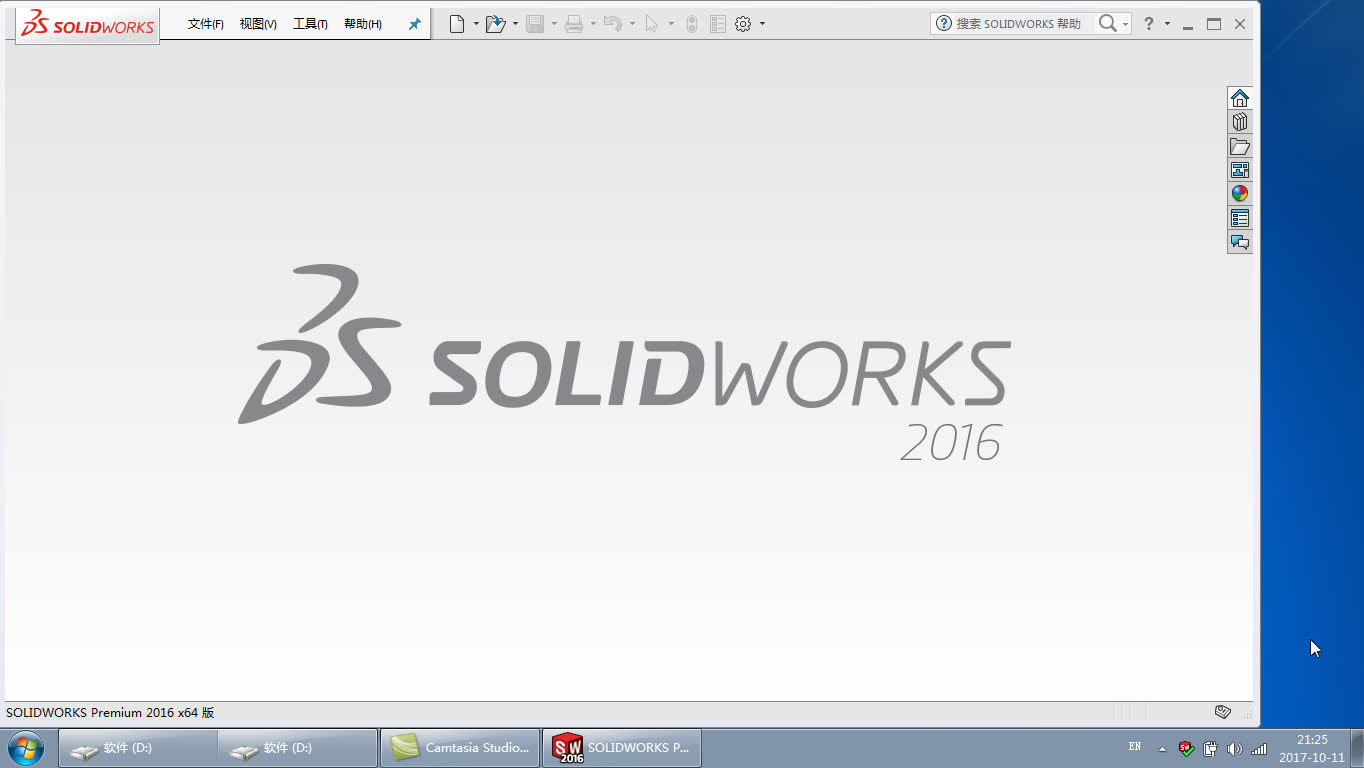Click the EN language indicator in tray
1364x768 pixels.
(x=1135, y=747)
